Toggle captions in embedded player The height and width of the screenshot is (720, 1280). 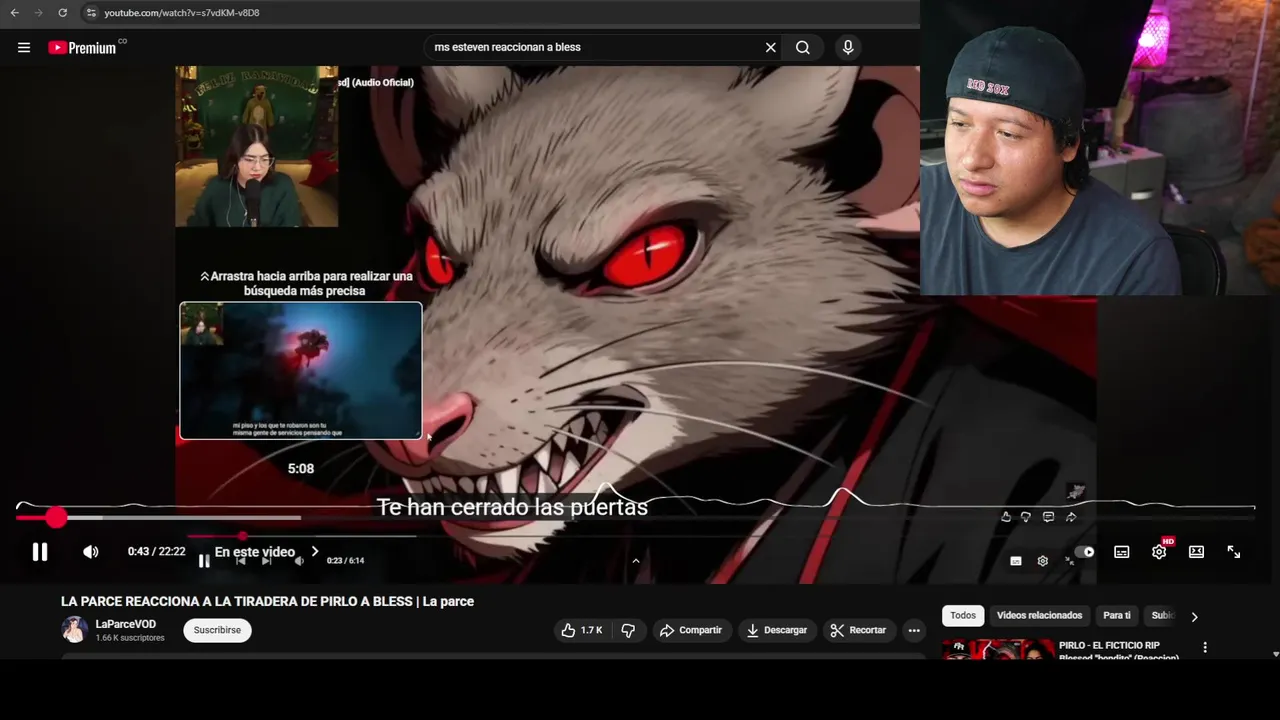click(1016, 561)
